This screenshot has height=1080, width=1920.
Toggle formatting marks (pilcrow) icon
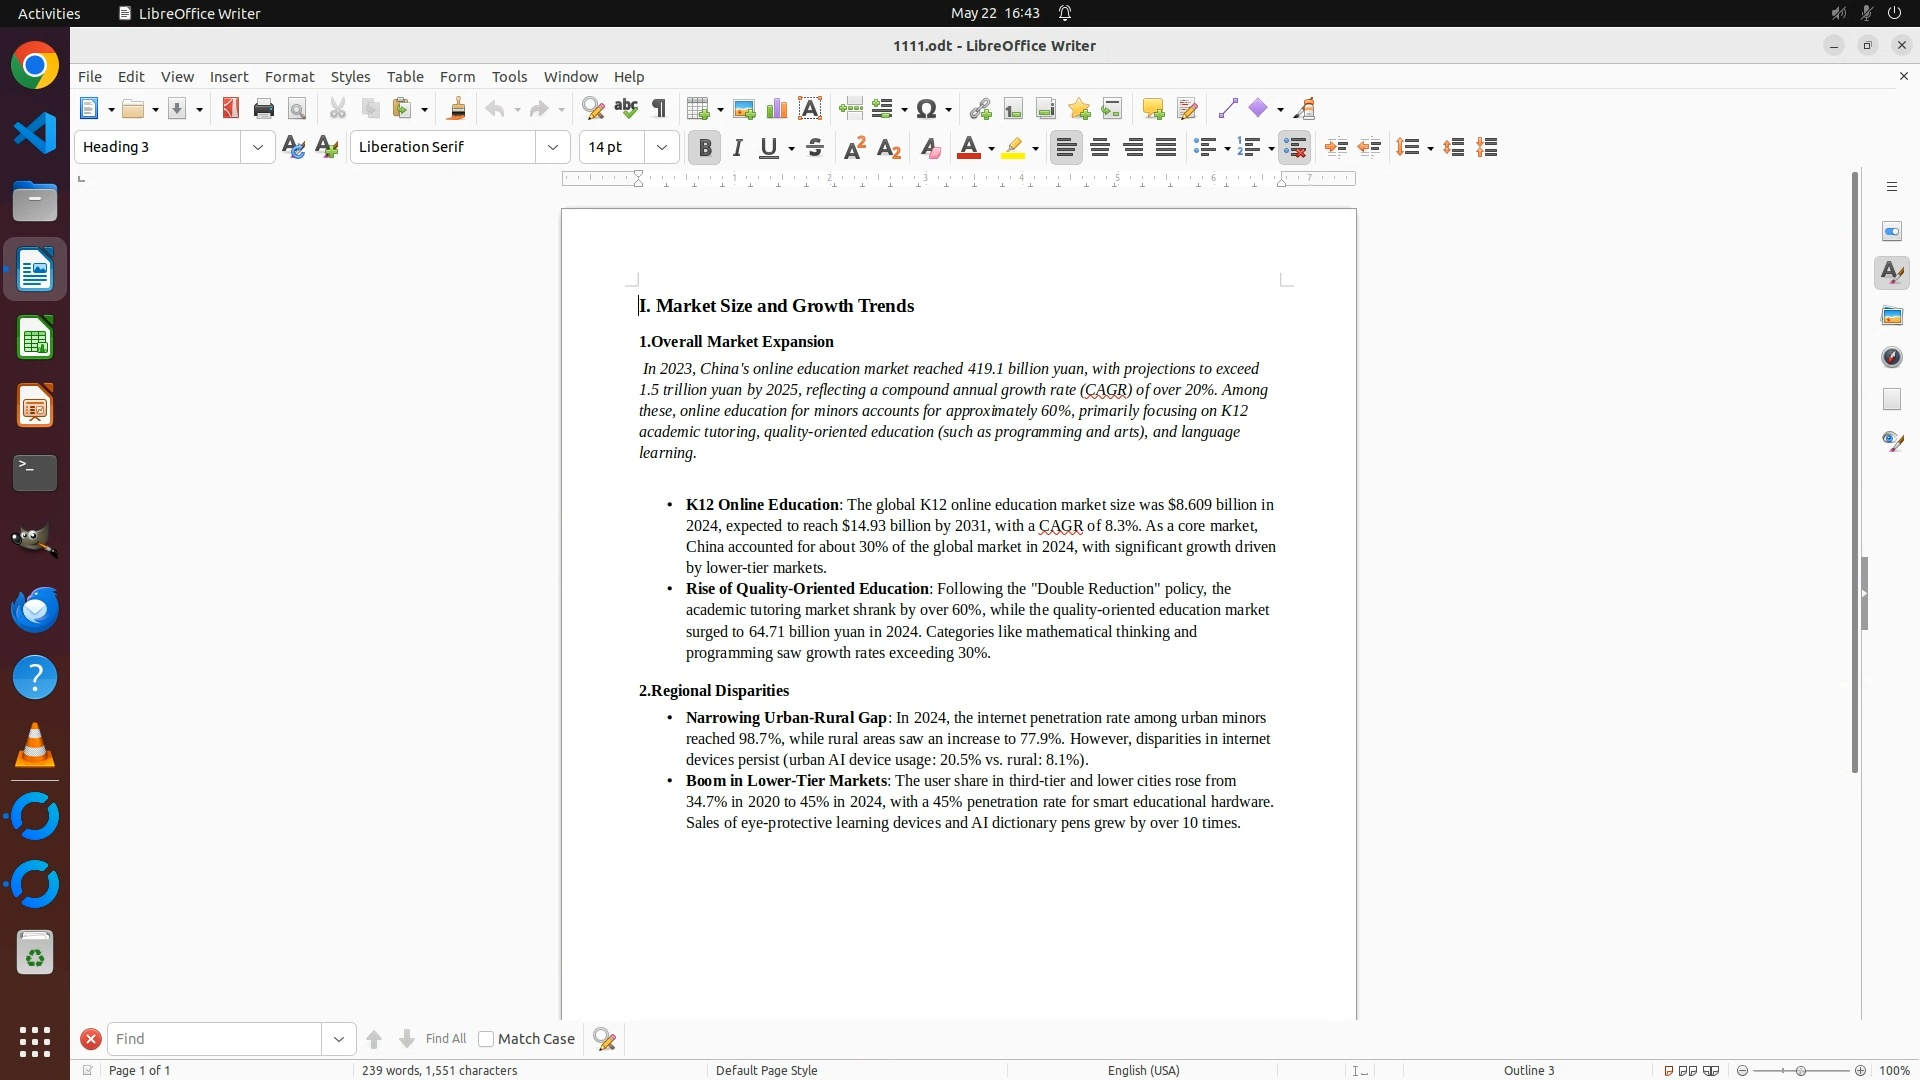point(659,109)
